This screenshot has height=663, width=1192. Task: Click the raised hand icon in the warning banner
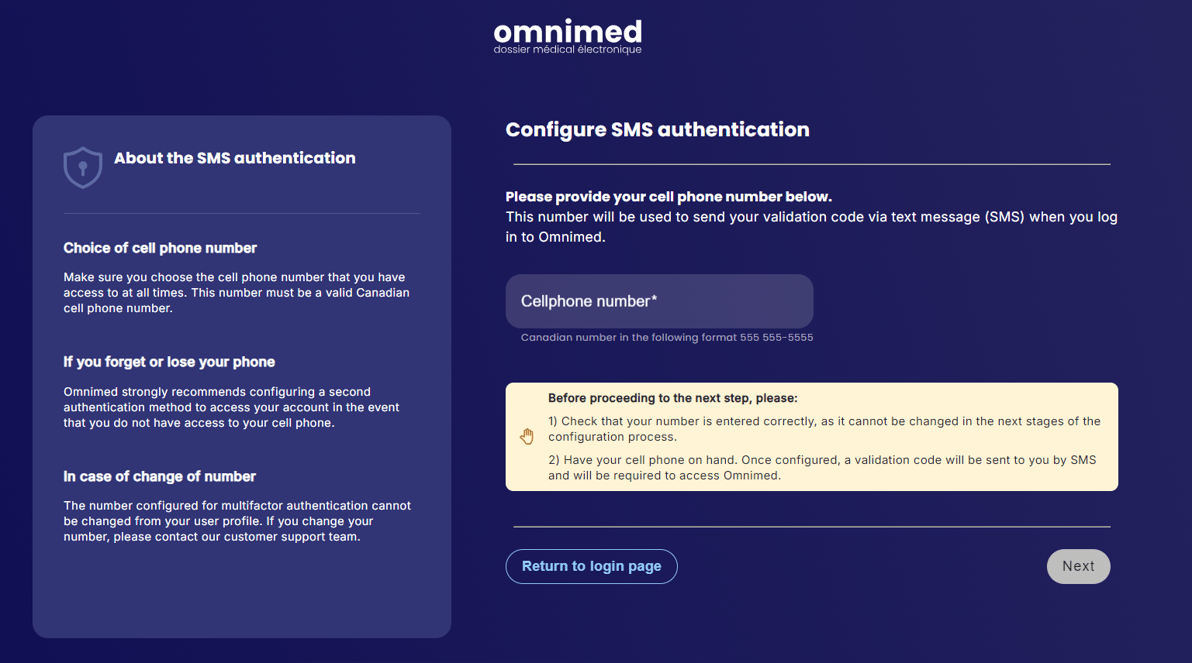coord(527,436)
